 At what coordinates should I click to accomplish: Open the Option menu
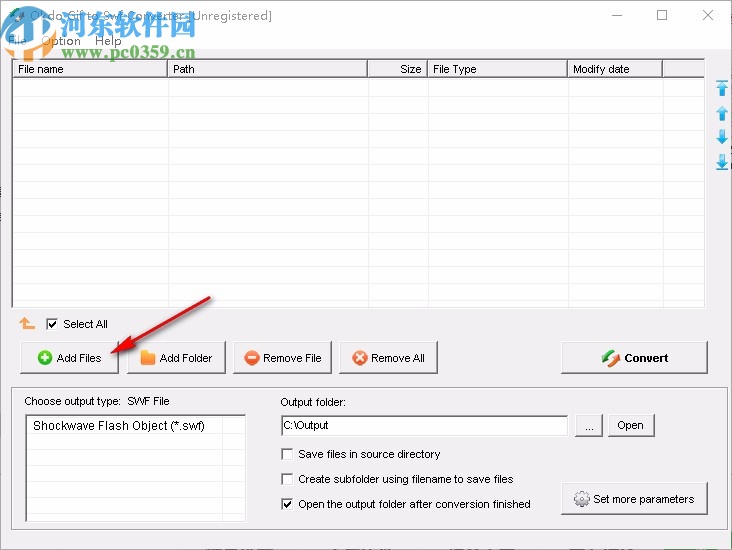(61, 41)
